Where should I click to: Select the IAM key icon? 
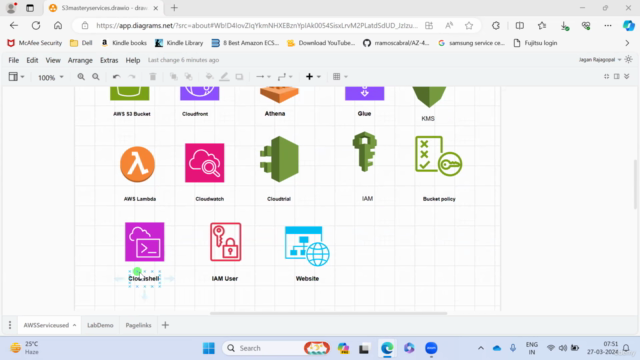coord(364,151)
